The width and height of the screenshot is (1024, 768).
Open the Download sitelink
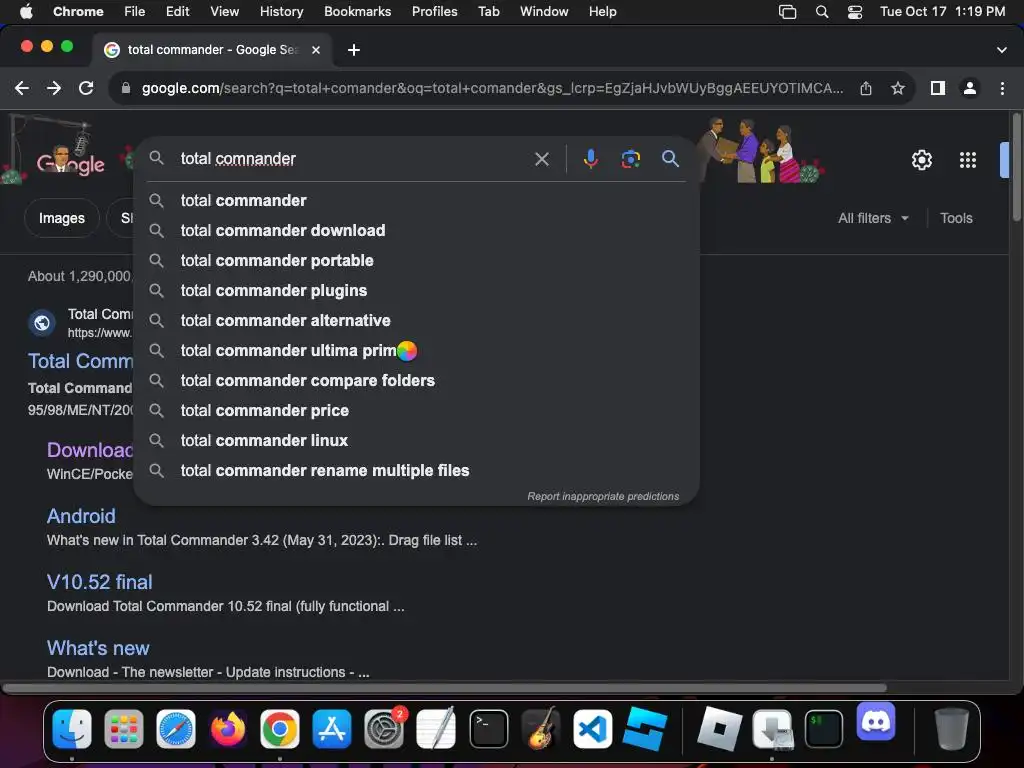90,450
